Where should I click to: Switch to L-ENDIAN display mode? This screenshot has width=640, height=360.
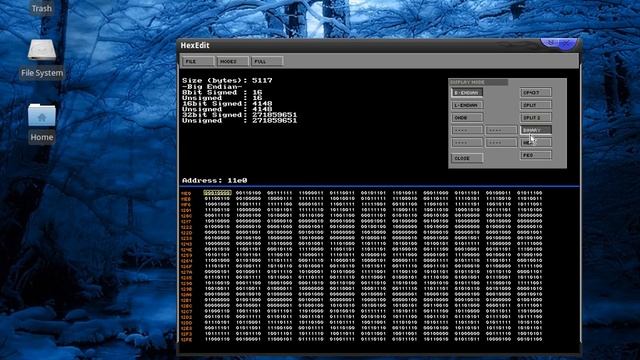click(x=467, y=105)
